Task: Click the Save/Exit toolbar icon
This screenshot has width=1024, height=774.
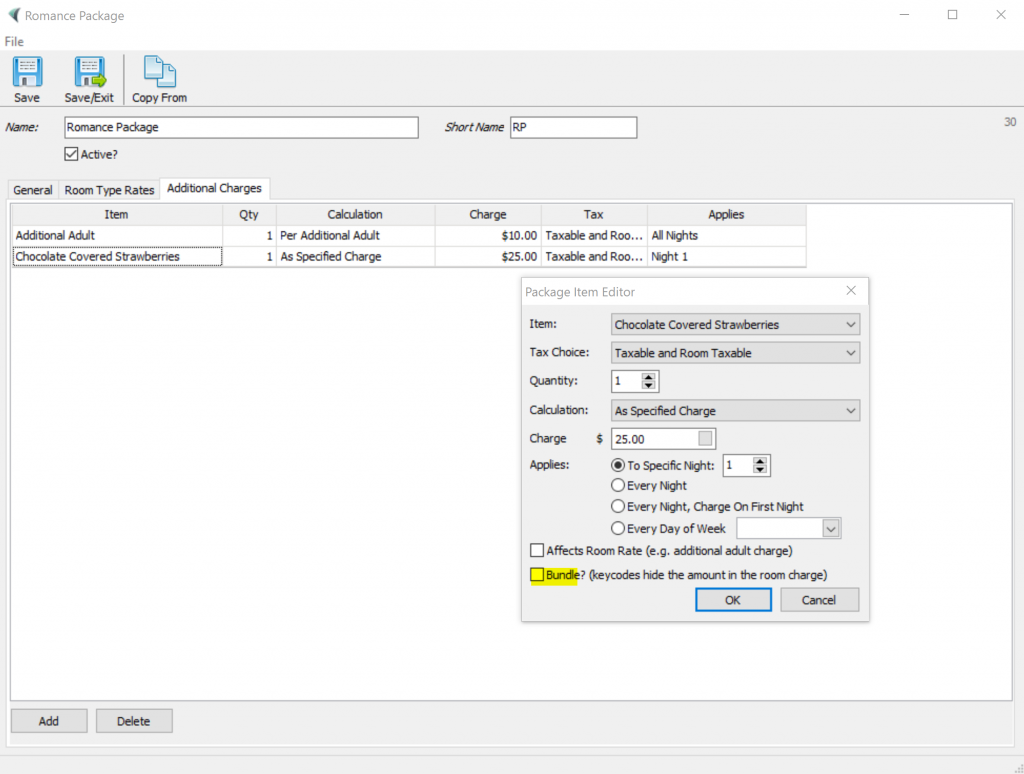Action: (88, 78)
